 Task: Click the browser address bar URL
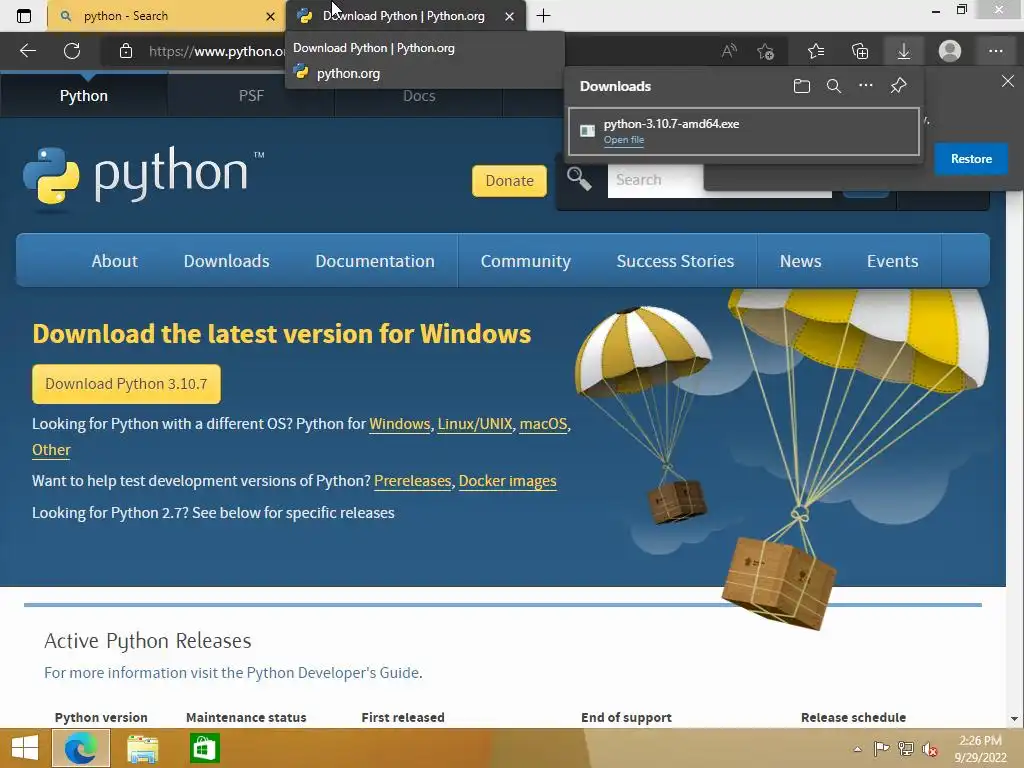pyautogui.click(x=216, y=51)
